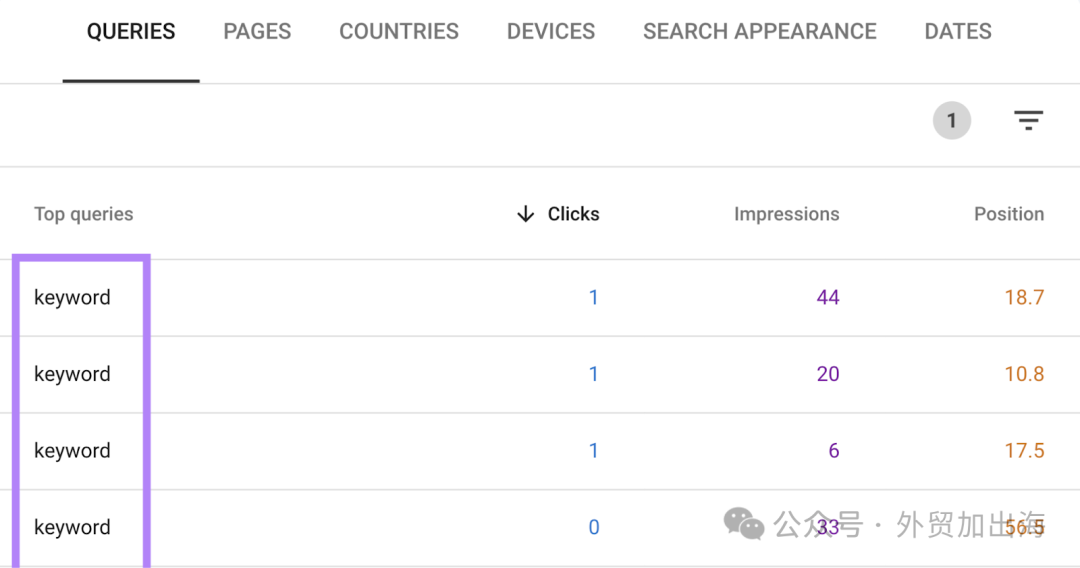
Task: Click the 18.7 position value
Action: [1024, 297]
